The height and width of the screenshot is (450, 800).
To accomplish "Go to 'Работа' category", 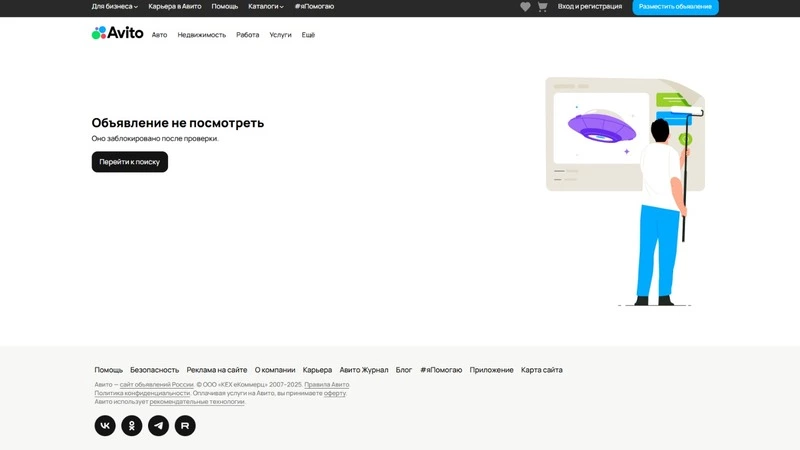I will (247, 35).
